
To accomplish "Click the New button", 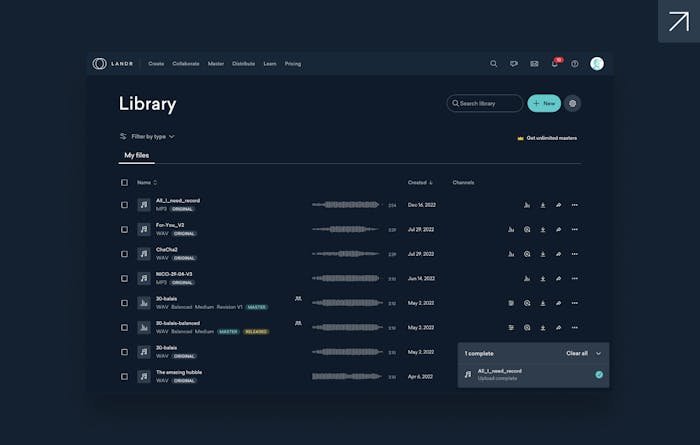I will (544, 103).
